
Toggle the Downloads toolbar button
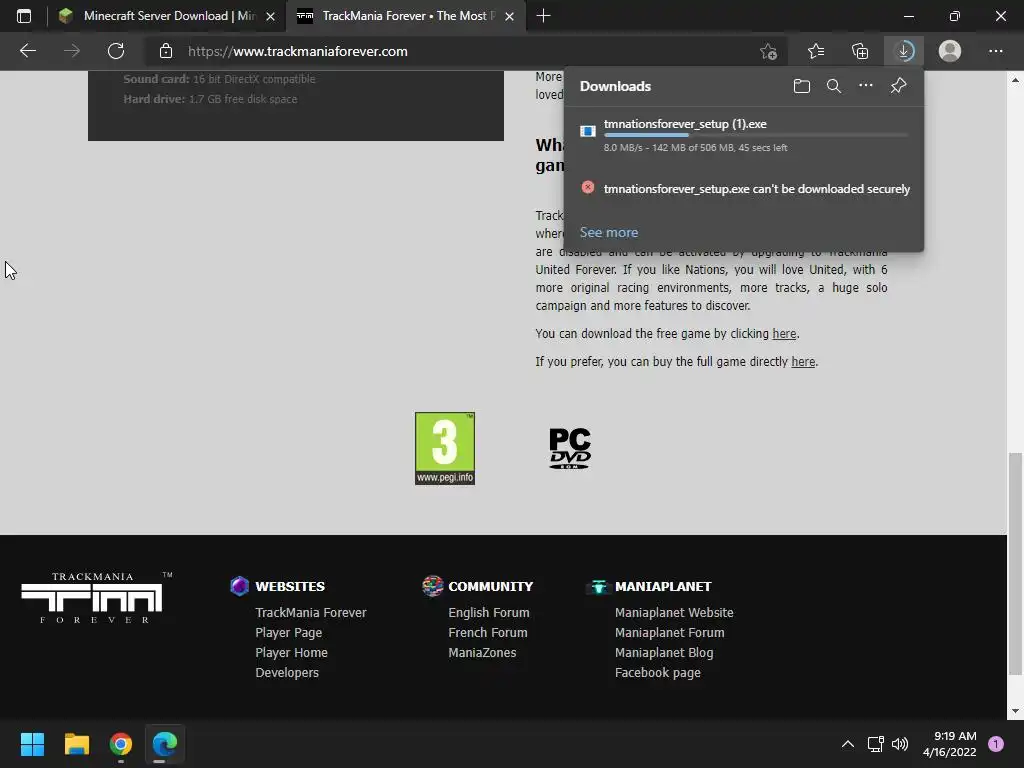point(904,51)
